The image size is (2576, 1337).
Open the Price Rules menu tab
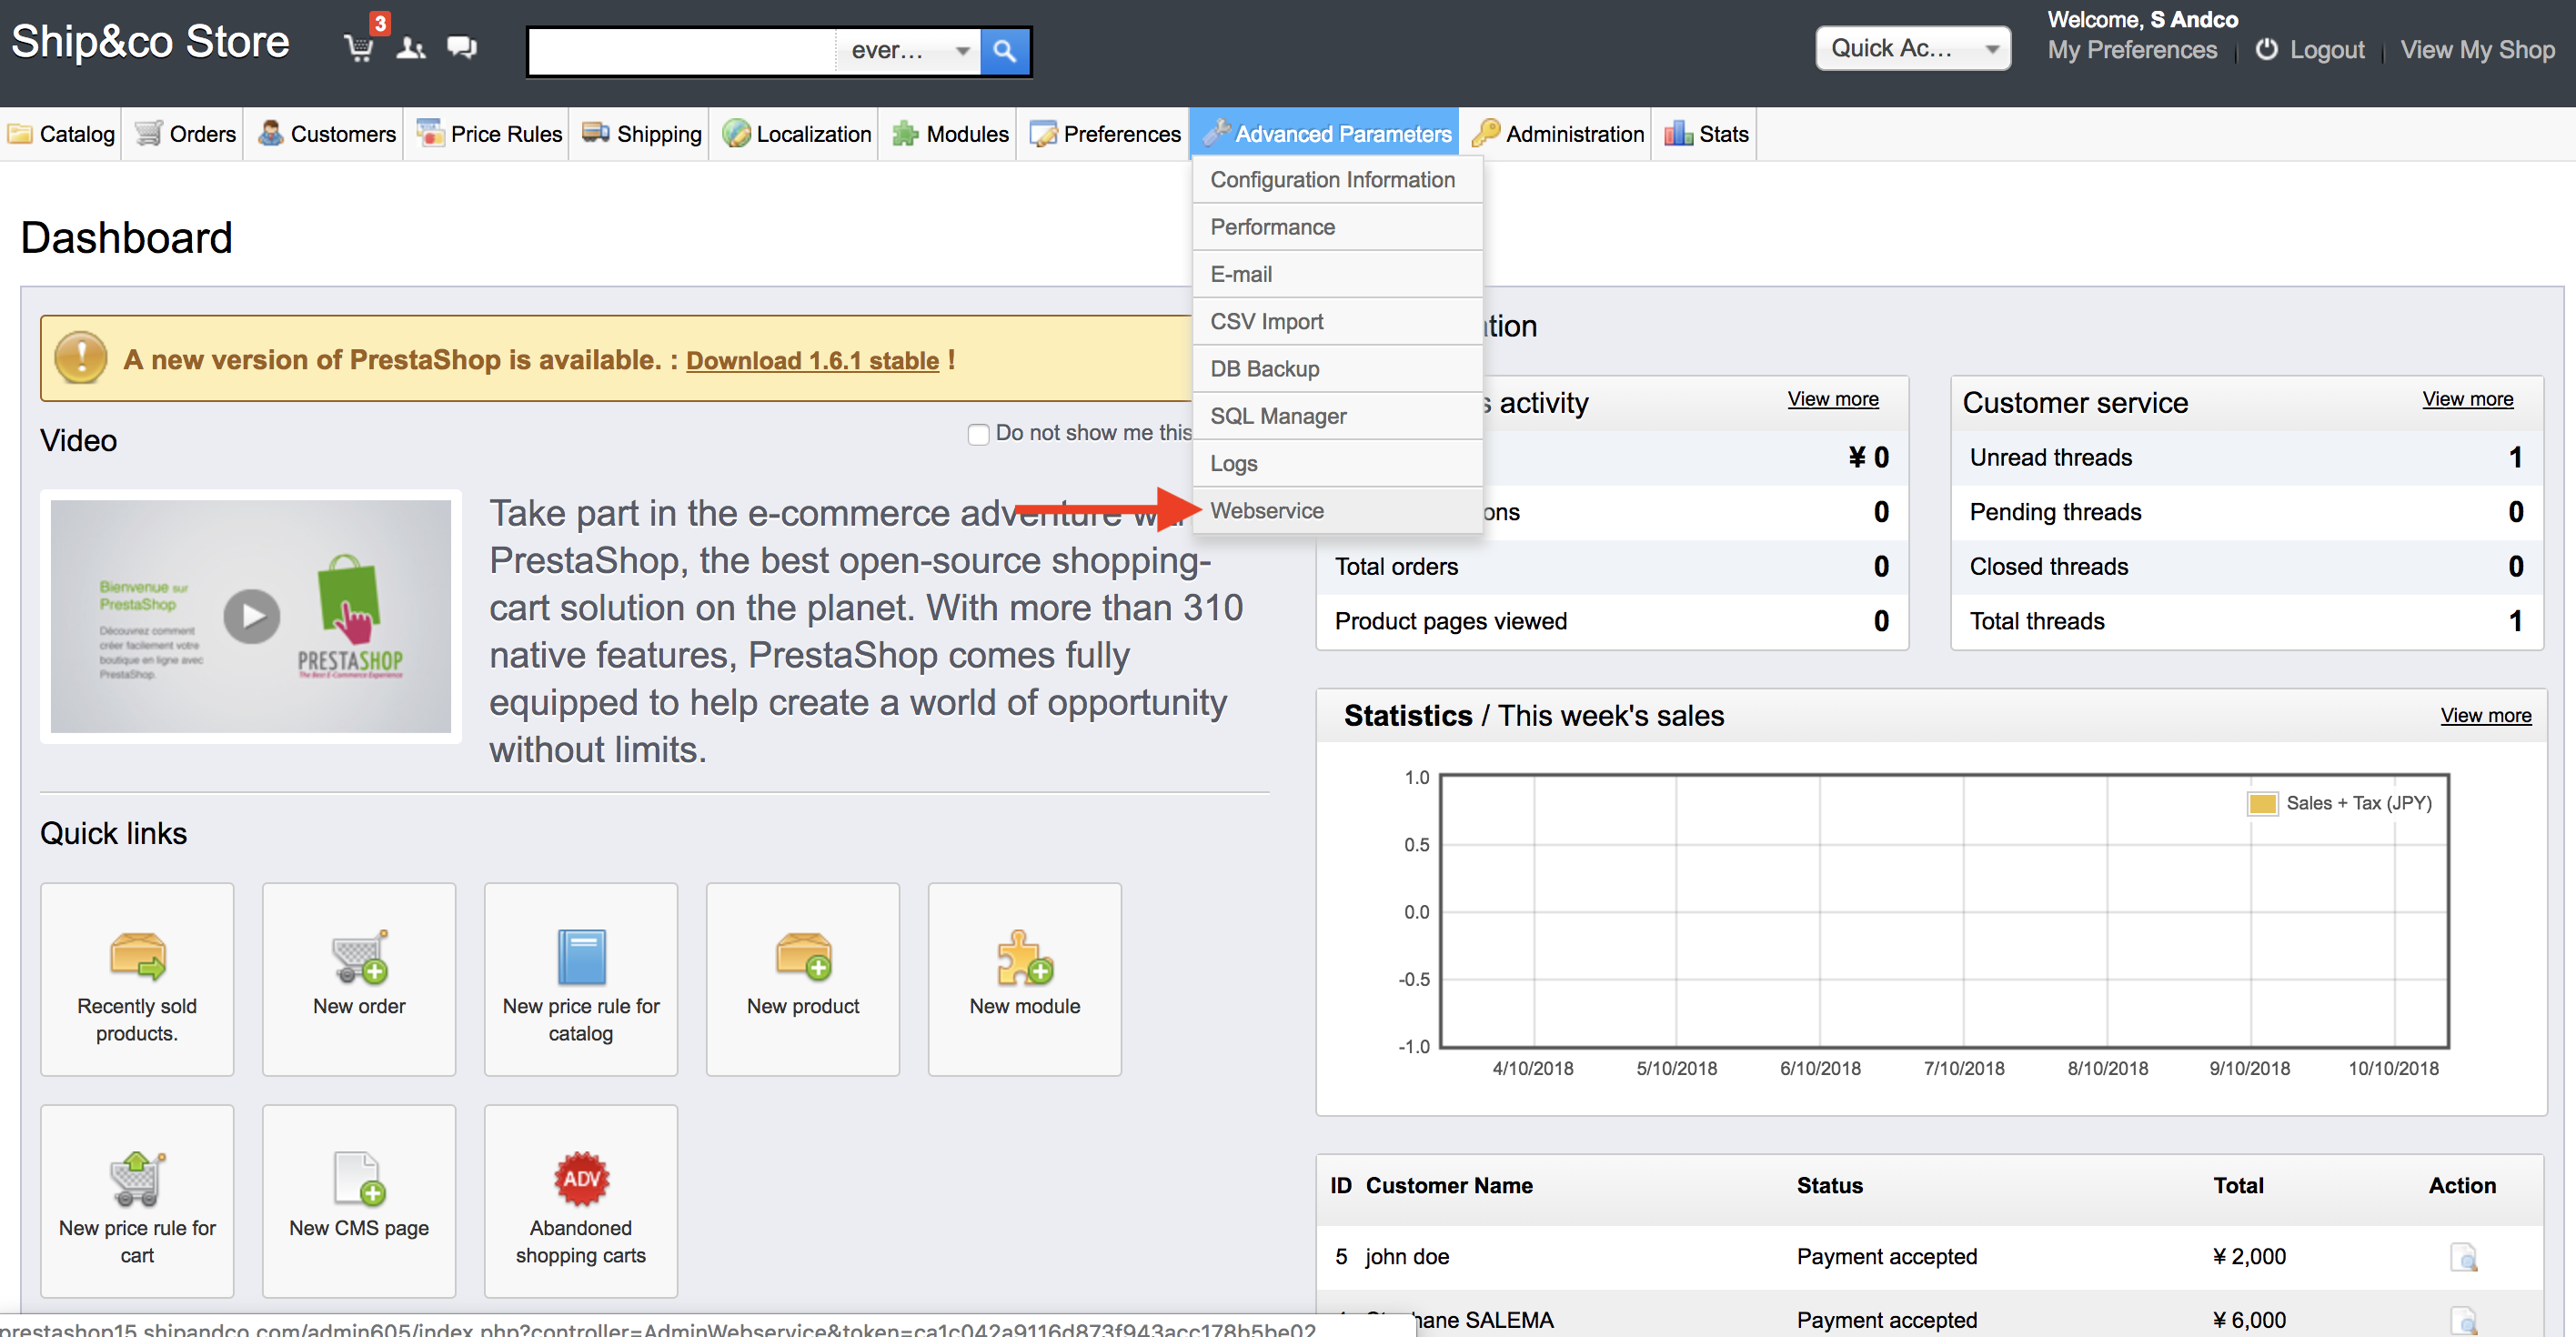[x=490, y=134]
